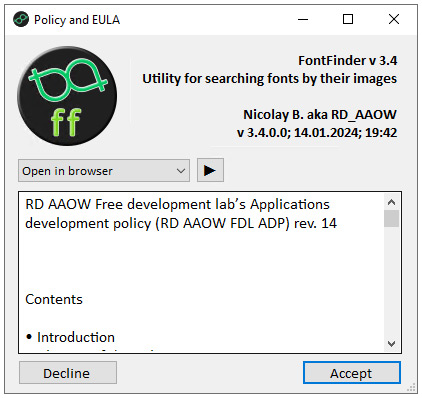Click the scrollbar down arrow in policy text

click(391, 343)
